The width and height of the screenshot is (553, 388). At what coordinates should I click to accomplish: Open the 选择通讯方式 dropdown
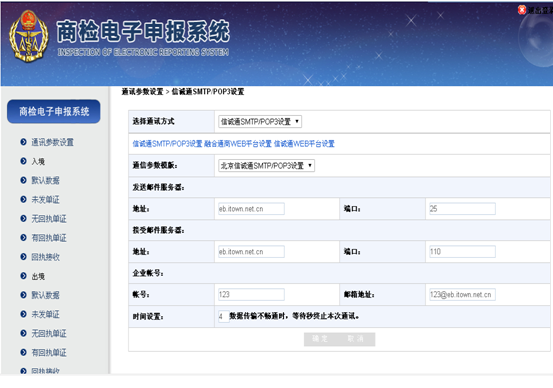tap(260, 122)
